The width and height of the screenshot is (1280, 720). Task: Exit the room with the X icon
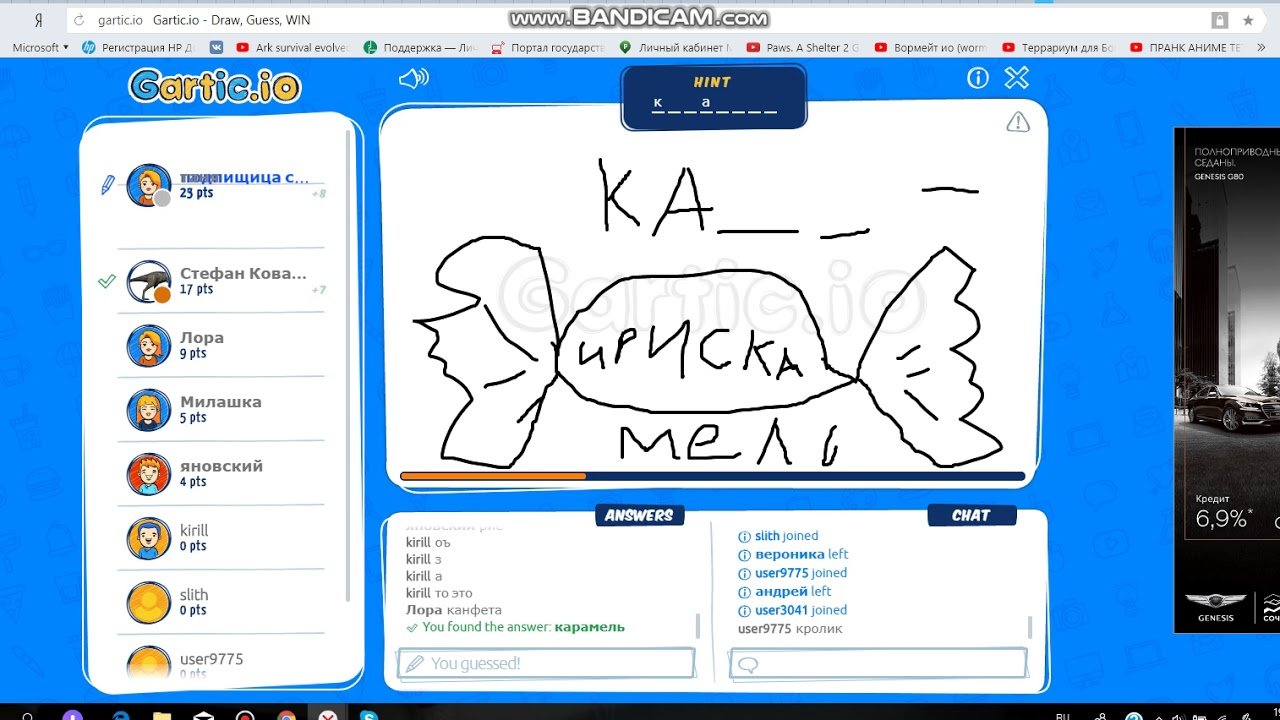(1016, 78)
